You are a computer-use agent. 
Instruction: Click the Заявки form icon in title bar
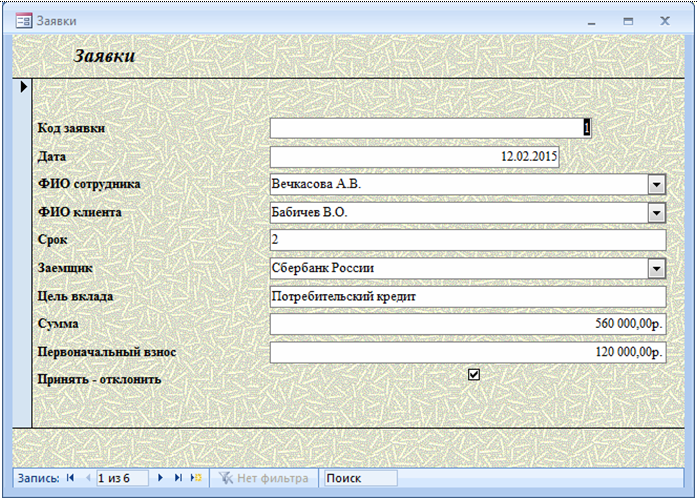[24, 21]
